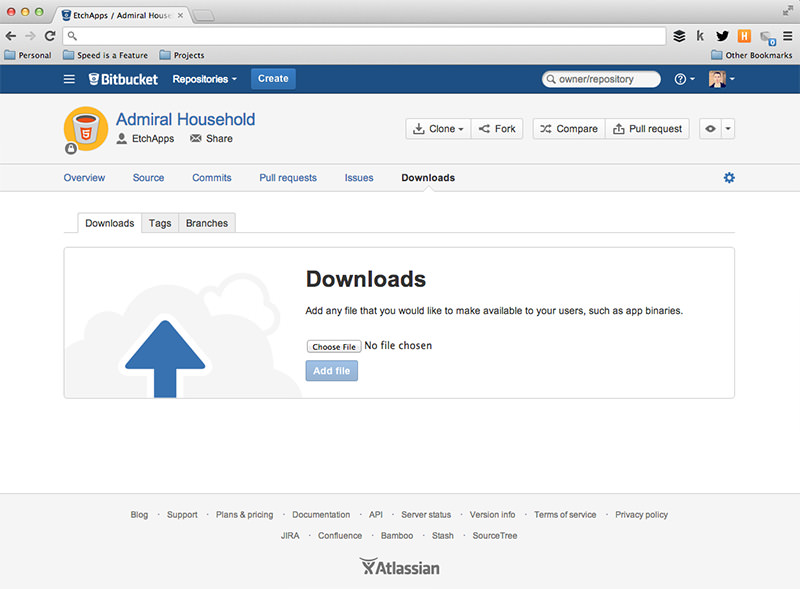Image resolution: width=800 pixels, height=589 pixels.
Task: Switch to the Tags sub-tab
Action: coord(160,223)
